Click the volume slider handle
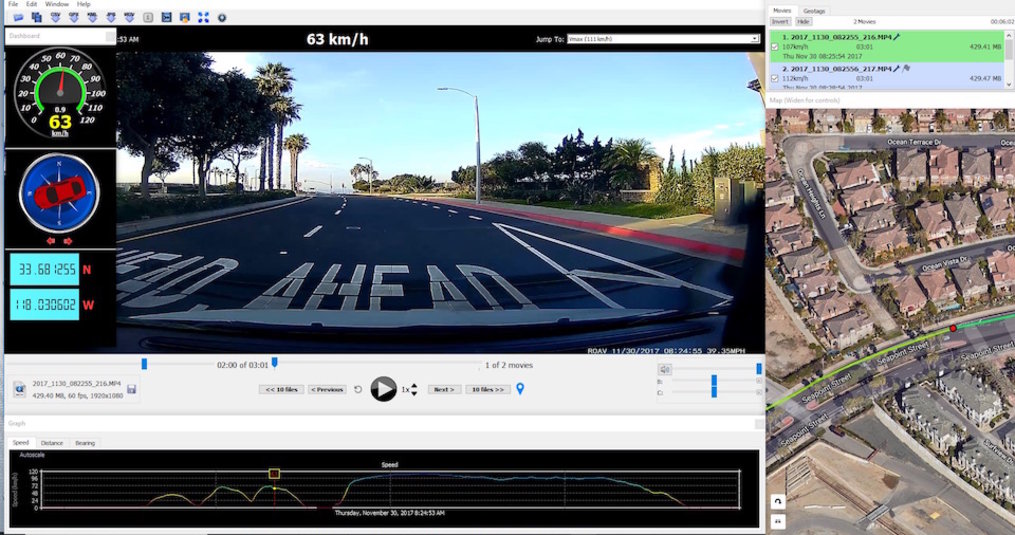 (x=759, y=369)
